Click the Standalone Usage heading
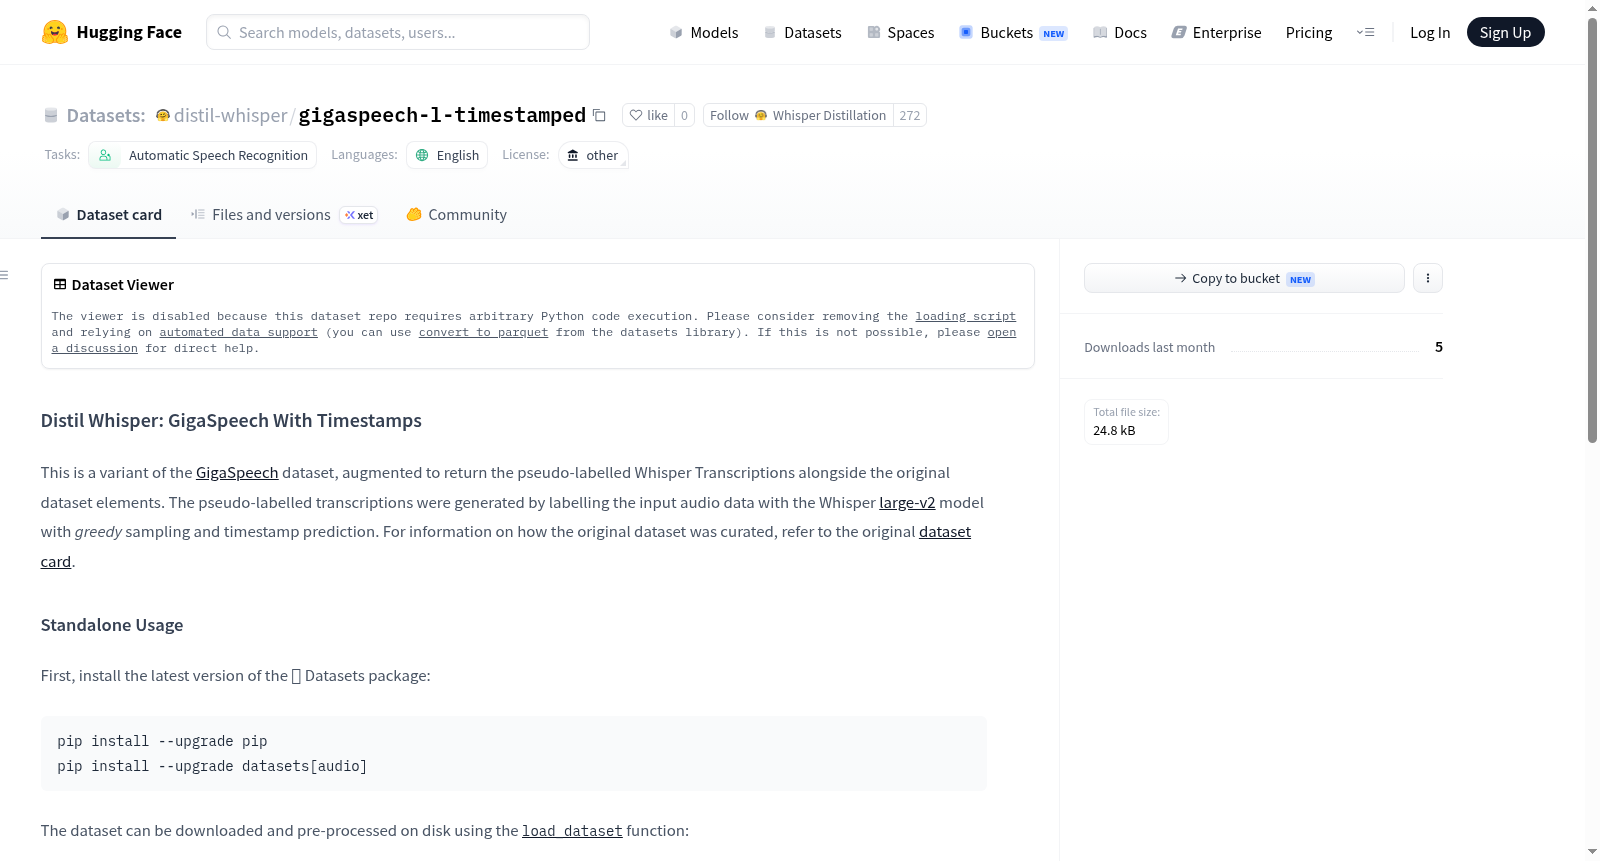 112,625
